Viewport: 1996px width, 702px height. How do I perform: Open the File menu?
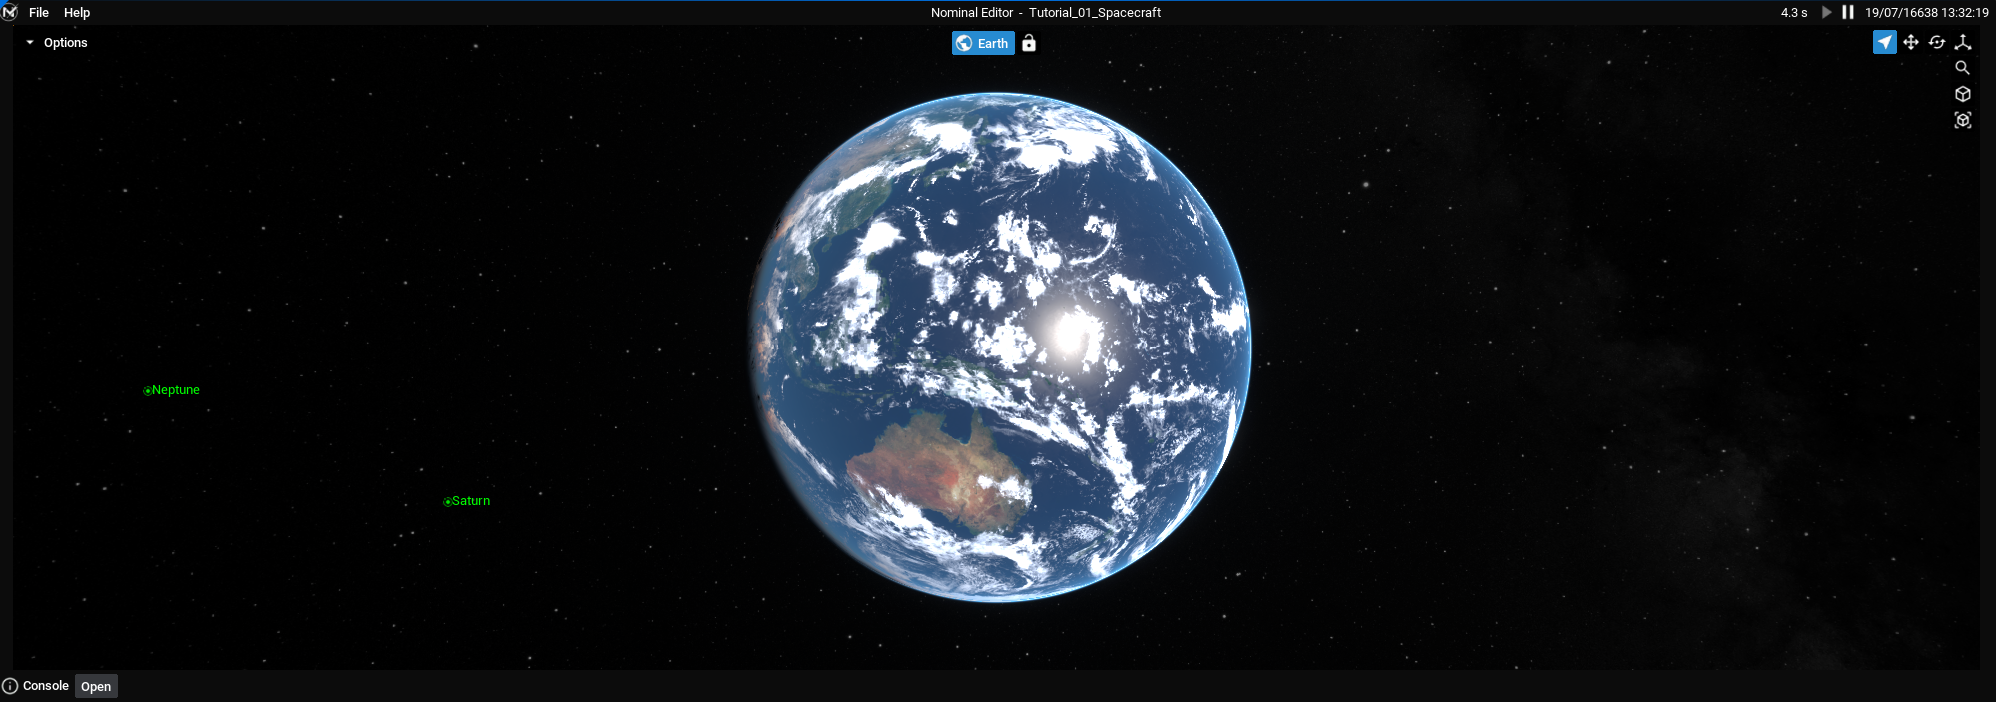pos(39,13)
